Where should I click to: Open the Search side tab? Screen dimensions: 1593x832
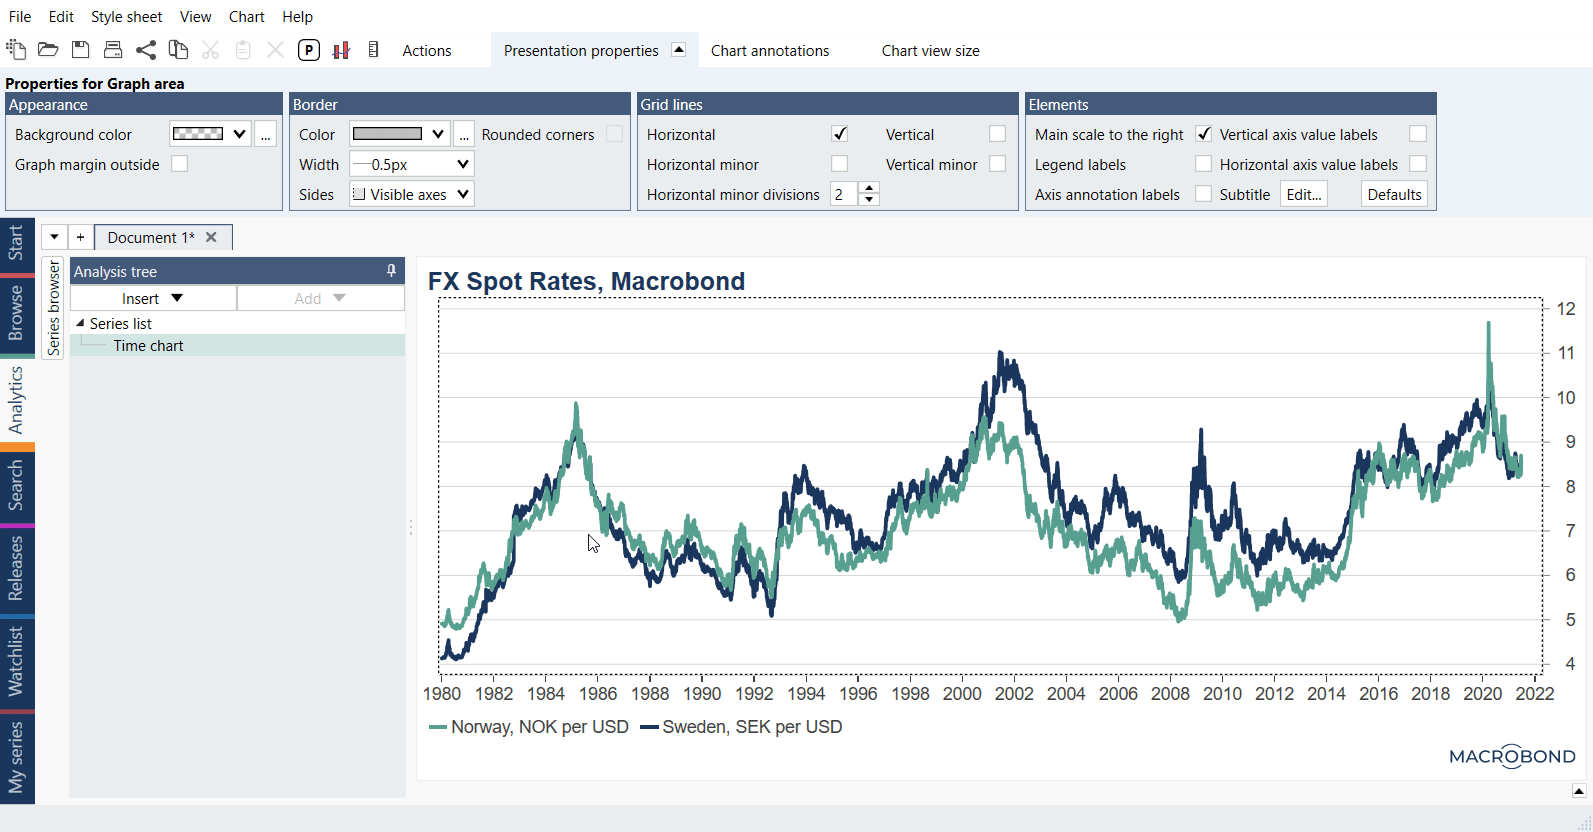[17, 485]
